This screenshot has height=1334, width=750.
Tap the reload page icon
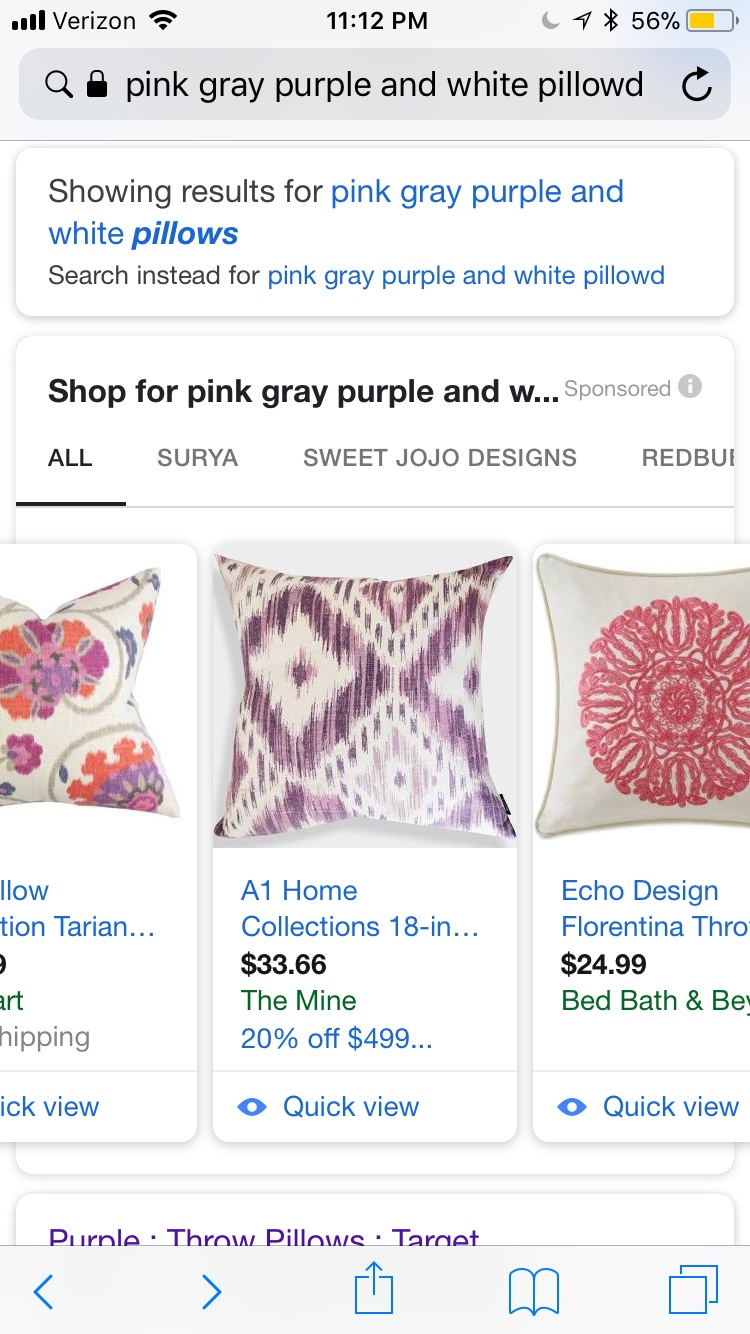pos(697,86)
